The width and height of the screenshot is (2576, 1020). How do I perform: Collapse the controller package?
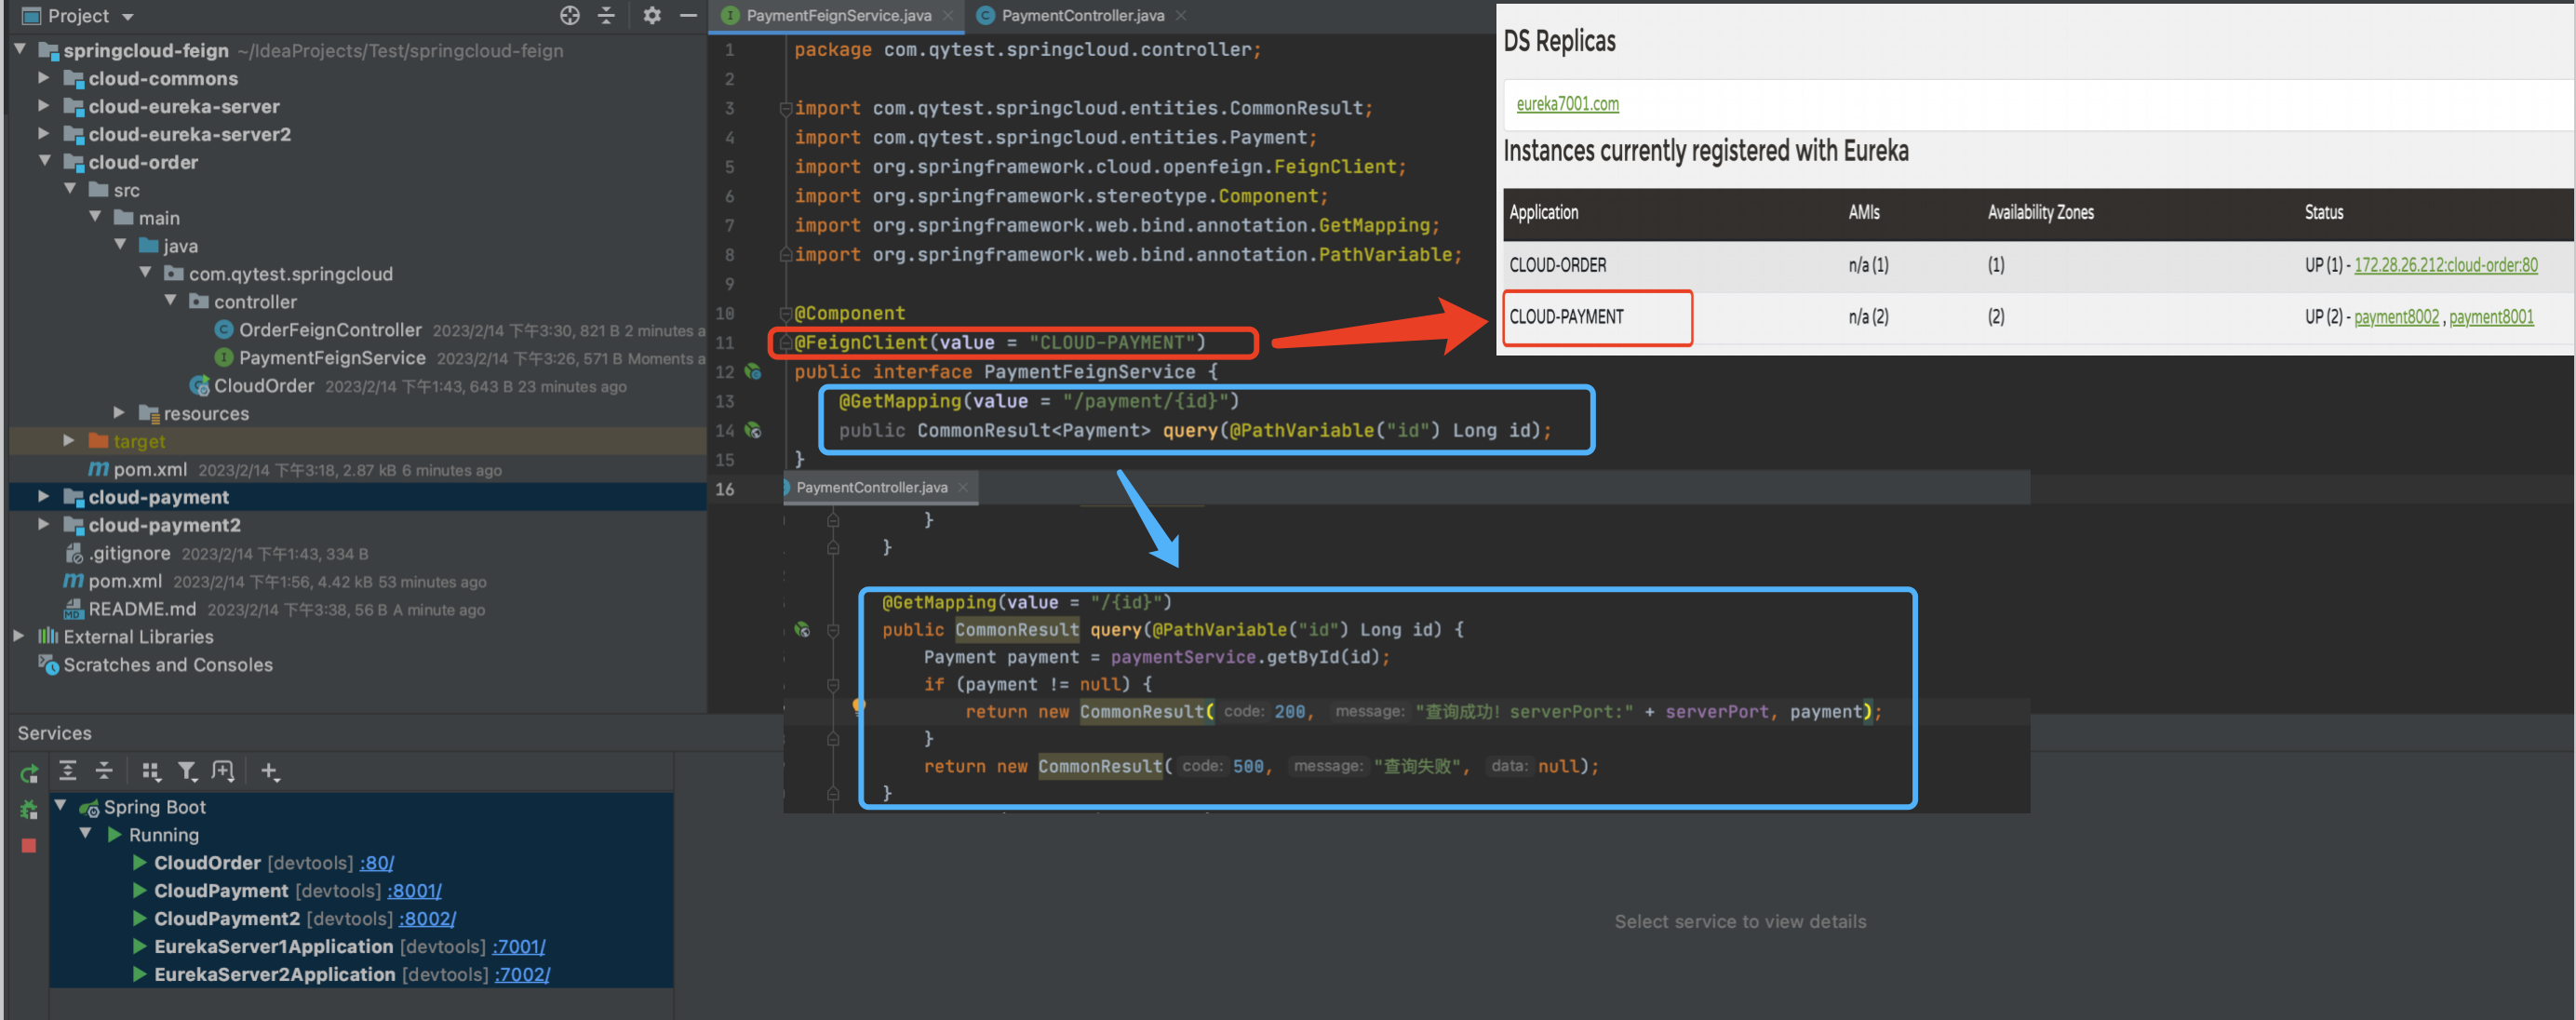pos(170,301)
